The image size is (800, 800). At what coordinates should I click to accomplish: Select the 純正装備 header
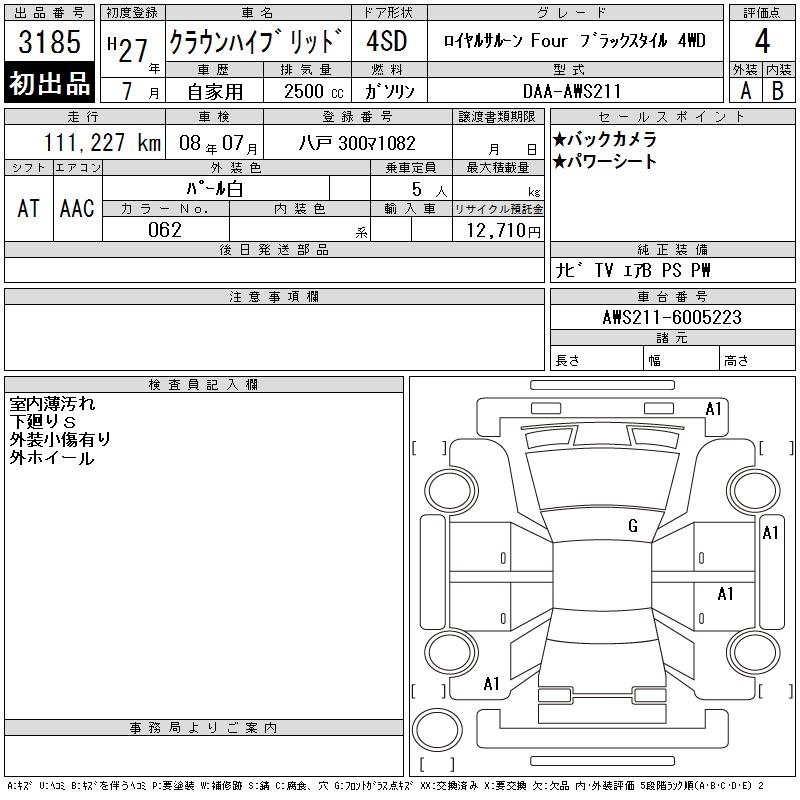pos(672,249)
